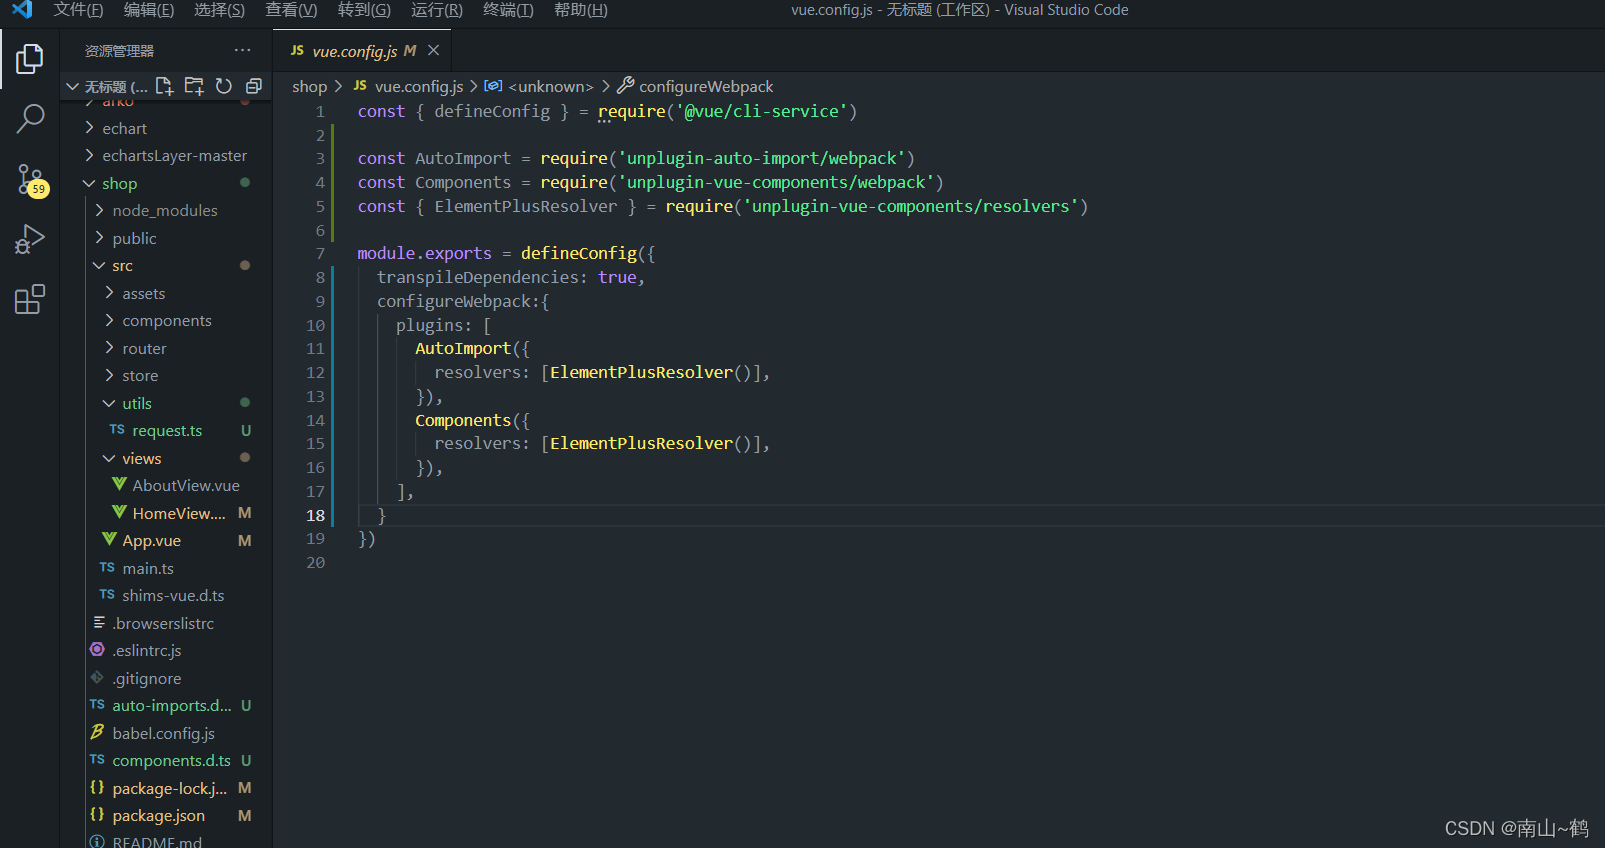The image size is (1605, 848).
Task: Expand the store folder
Action: click(x=110, y=375)
